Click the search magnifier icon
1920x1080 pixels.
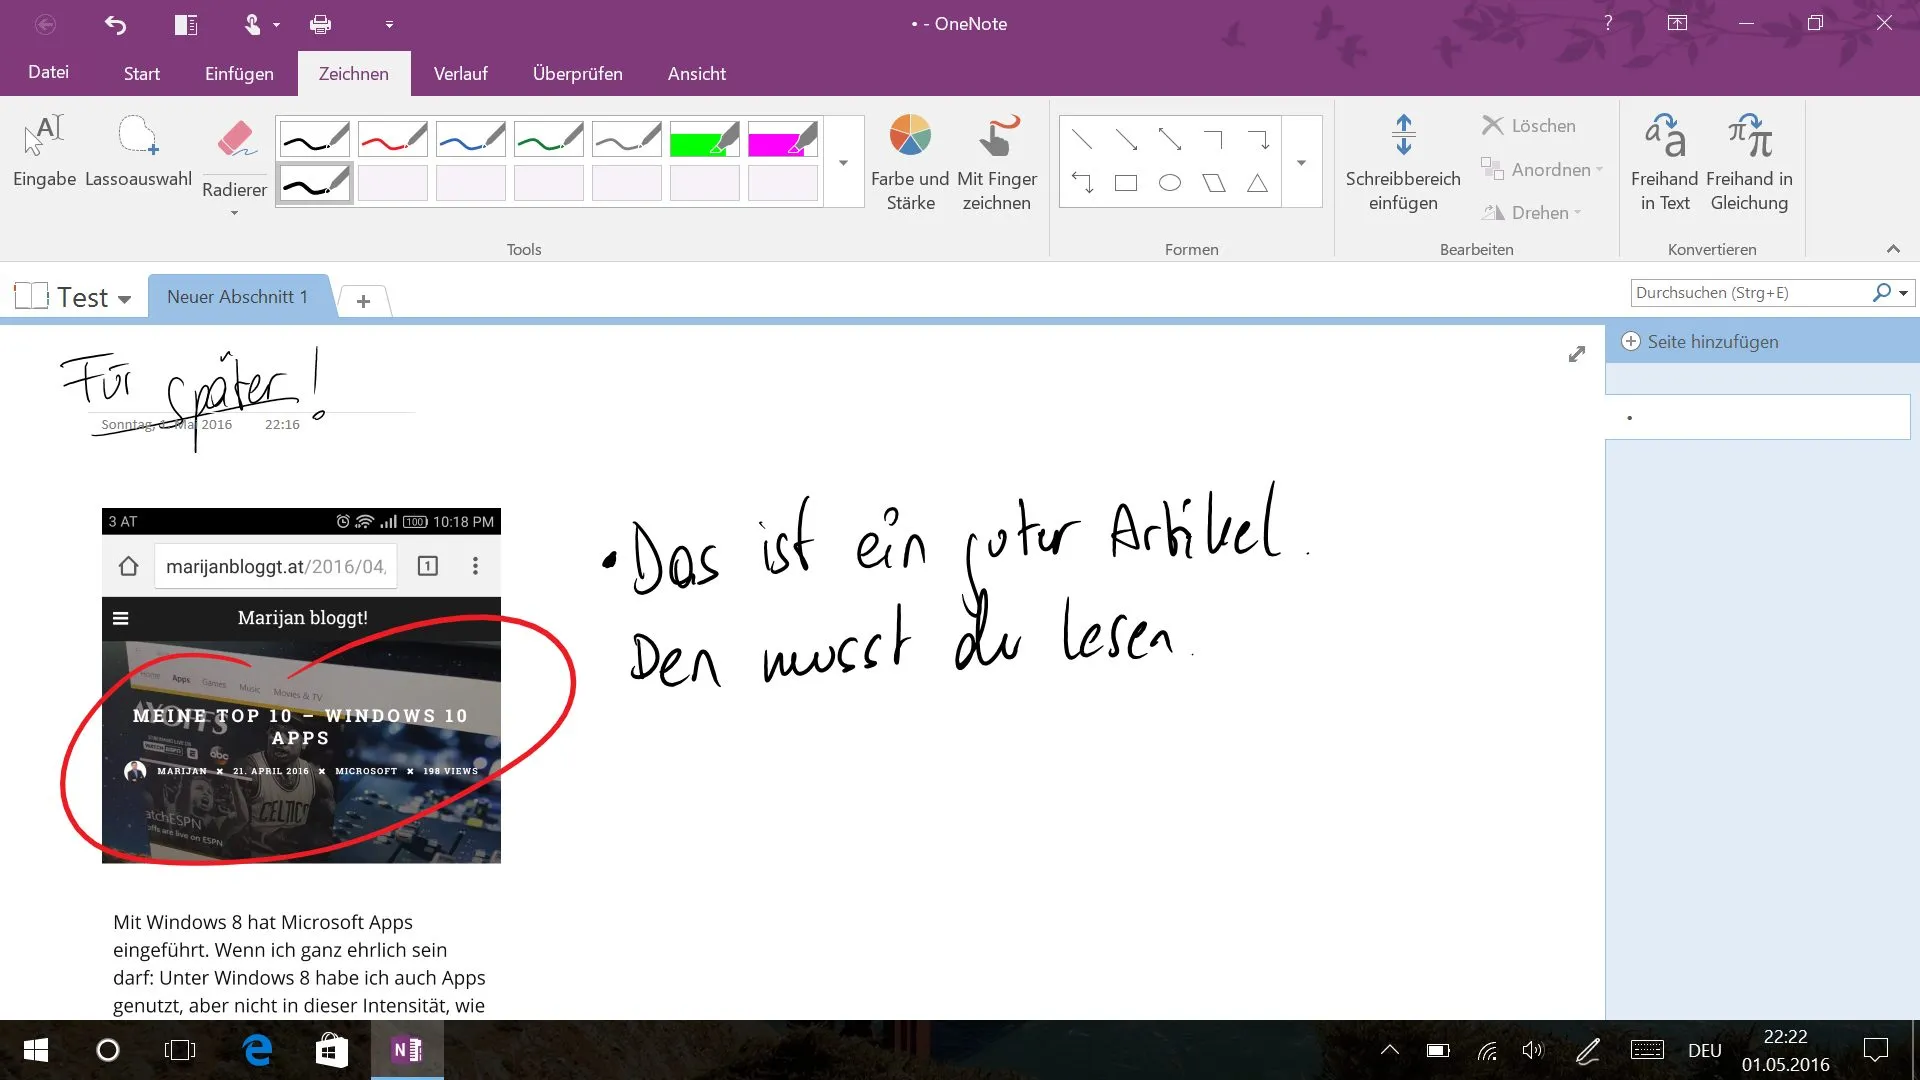(1881, 292)
